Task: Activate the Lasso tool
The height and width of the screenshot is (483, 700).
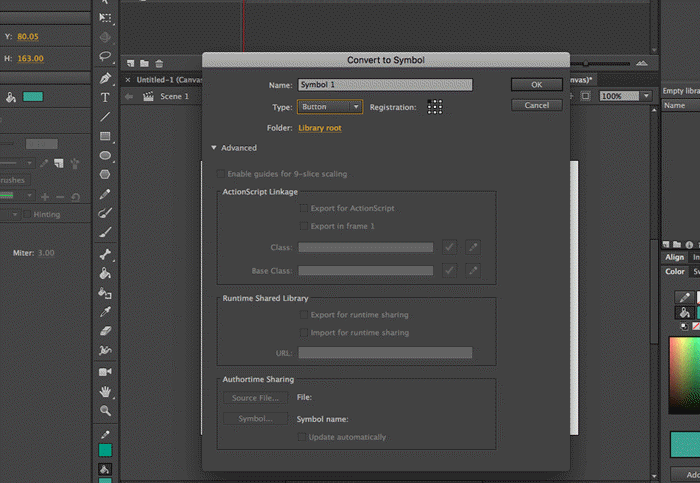Action: [105, 56]
